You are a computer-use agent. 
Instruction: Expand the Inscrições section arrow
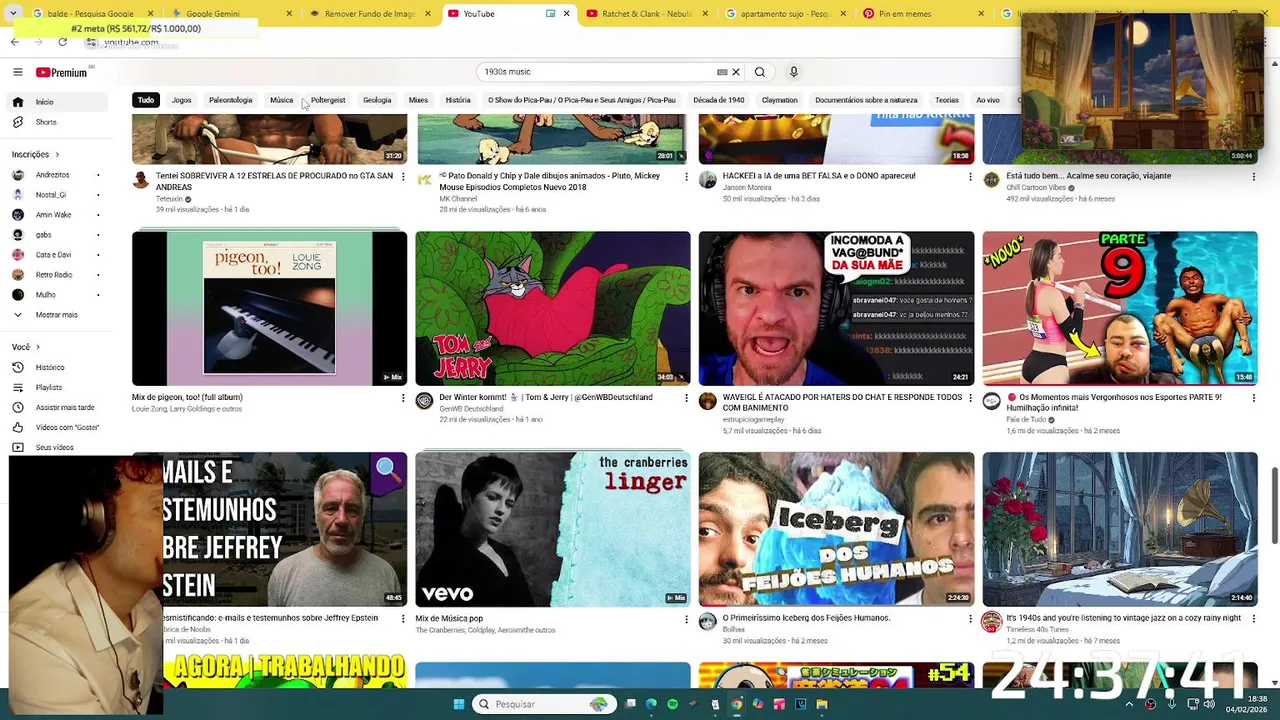[x=57, y=155]
